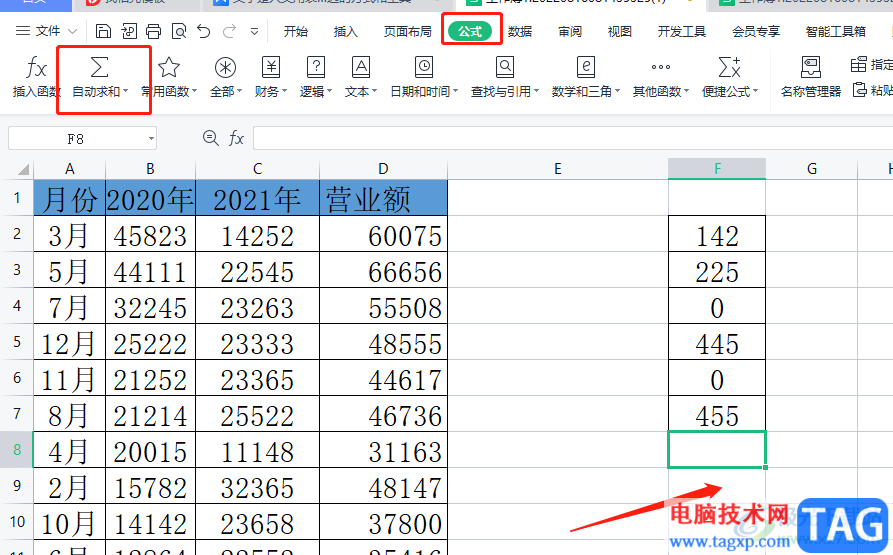Open the All functions asterisk icon
Image resolution: width=893 pixels, height=555 pixels.
(226, 67)
